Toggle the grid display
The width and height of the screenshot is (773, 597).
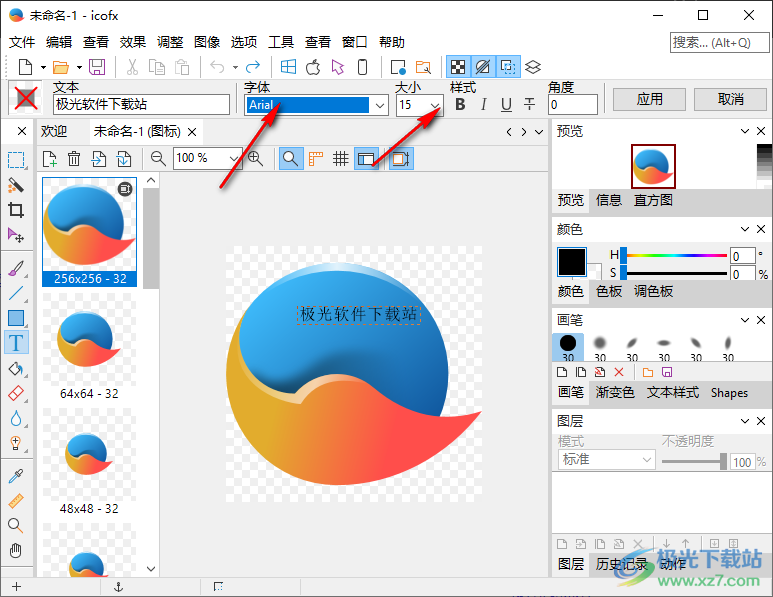[341, 159]
